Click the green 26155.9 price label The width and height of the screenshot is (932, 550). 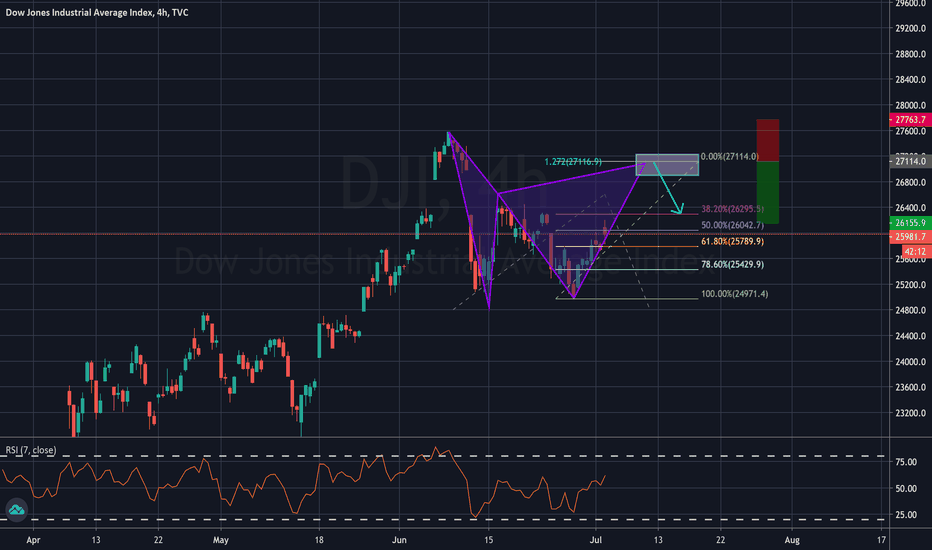pyautogui.click(x=911, y=223)
